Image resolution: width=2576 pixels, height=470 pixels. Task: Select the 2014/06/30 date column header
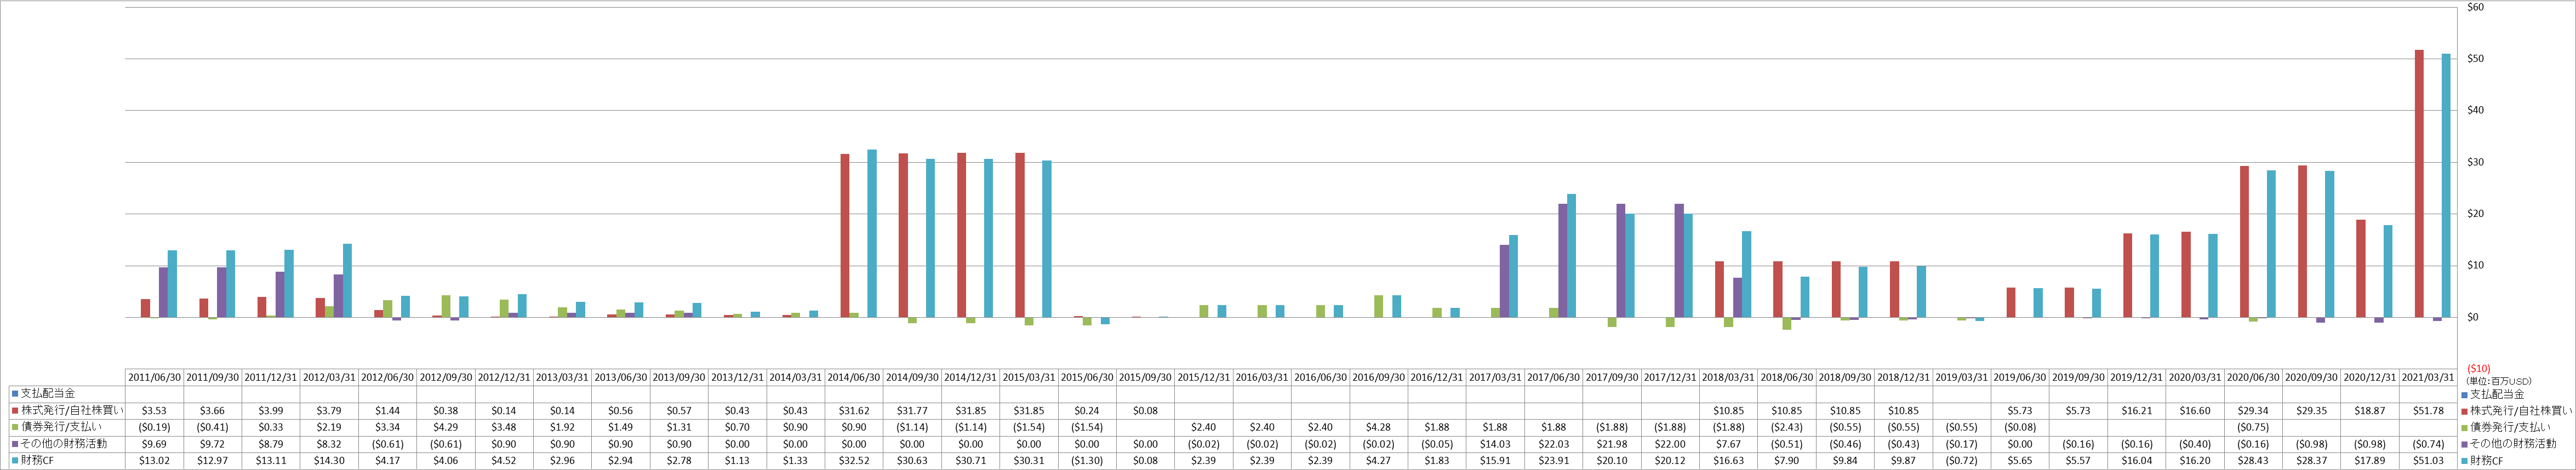854,377
